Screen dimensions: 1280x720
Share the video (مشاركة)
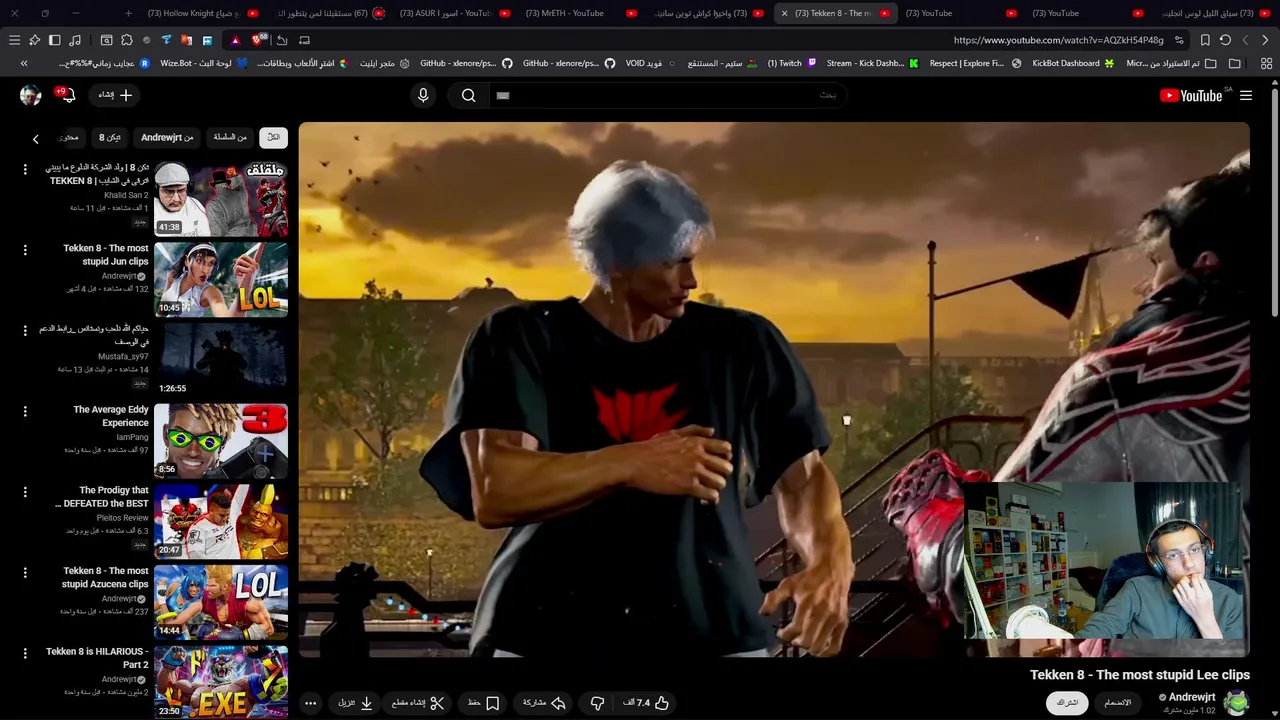tap(544, 703)
